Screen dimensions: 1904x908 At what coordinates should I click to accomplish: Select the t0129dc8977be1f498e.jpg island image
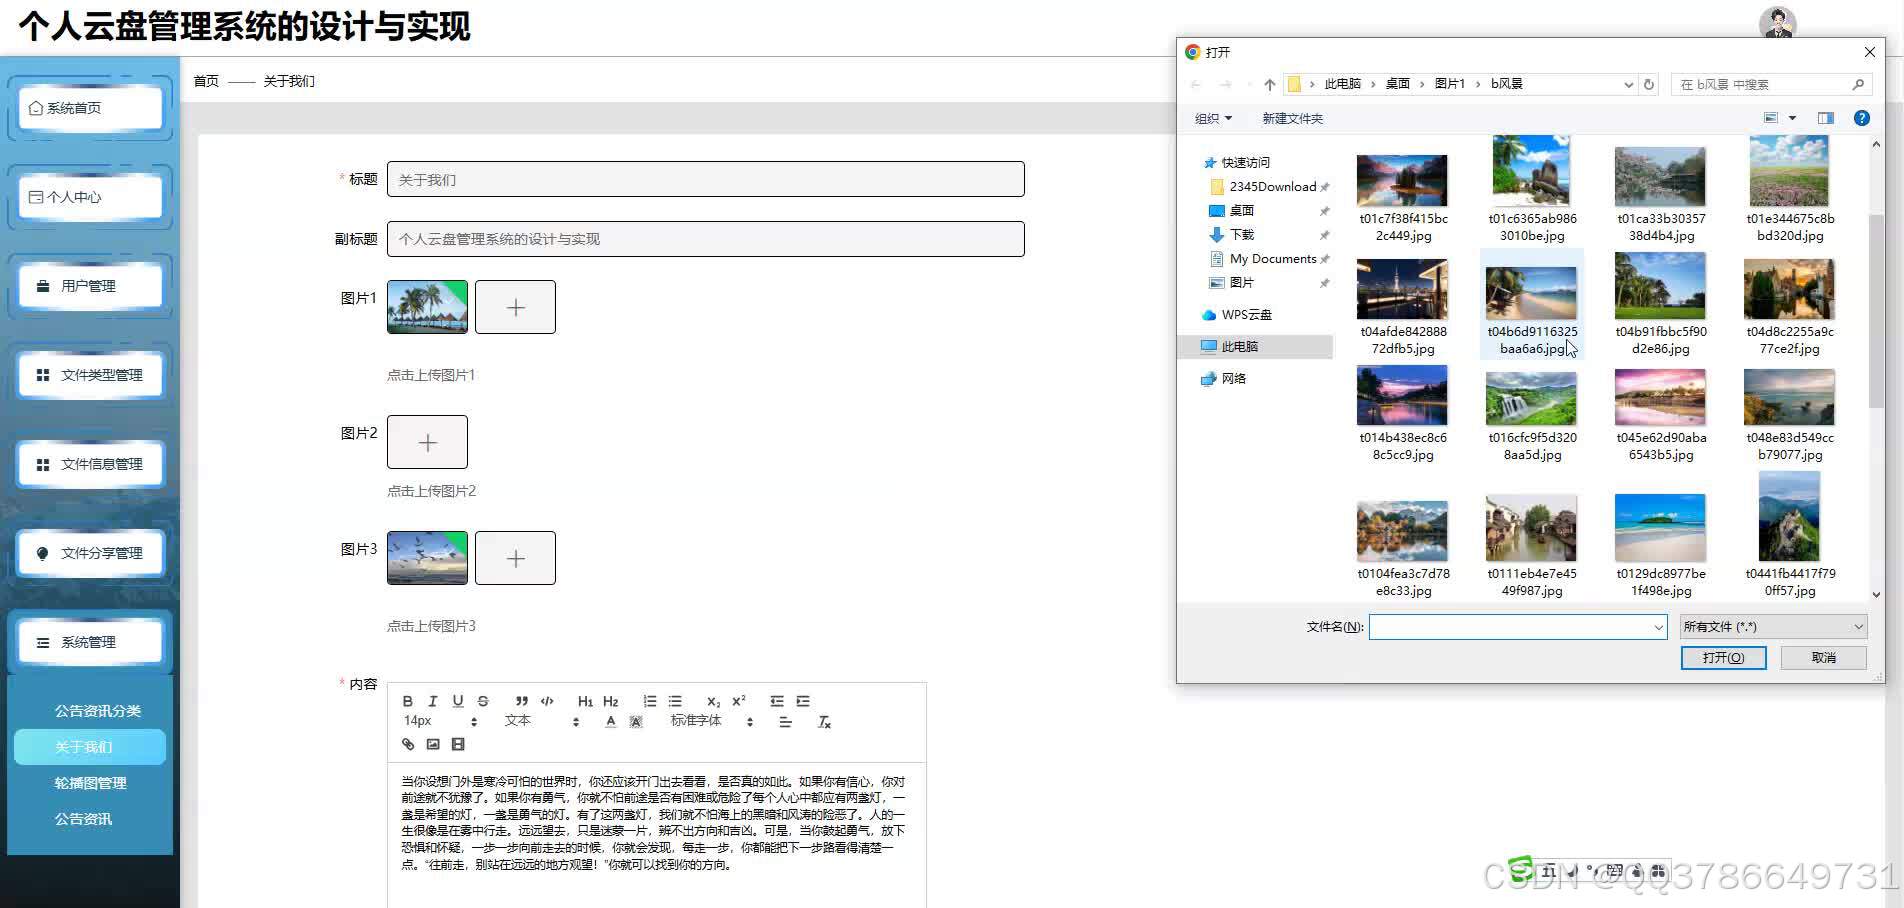pyautogui.click(x=1660, y=545)
